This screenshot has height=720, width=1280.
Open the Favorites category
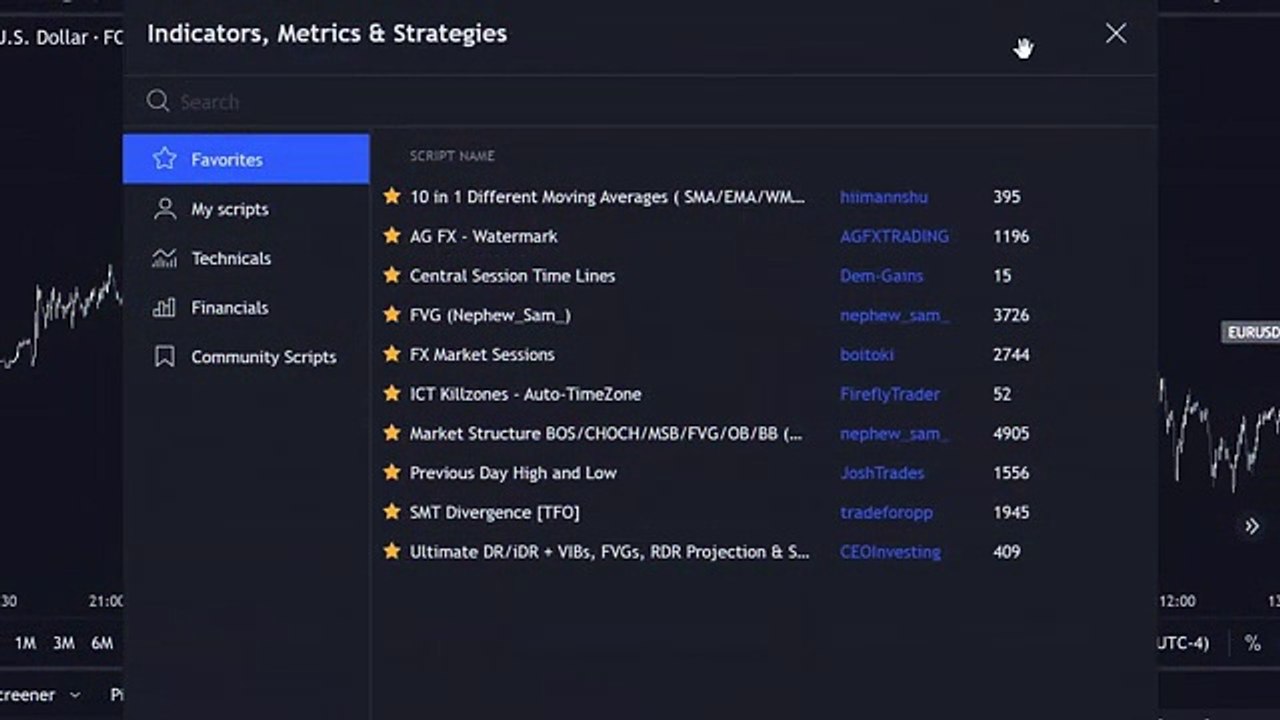pyautogui.click(x=246, y=159)
